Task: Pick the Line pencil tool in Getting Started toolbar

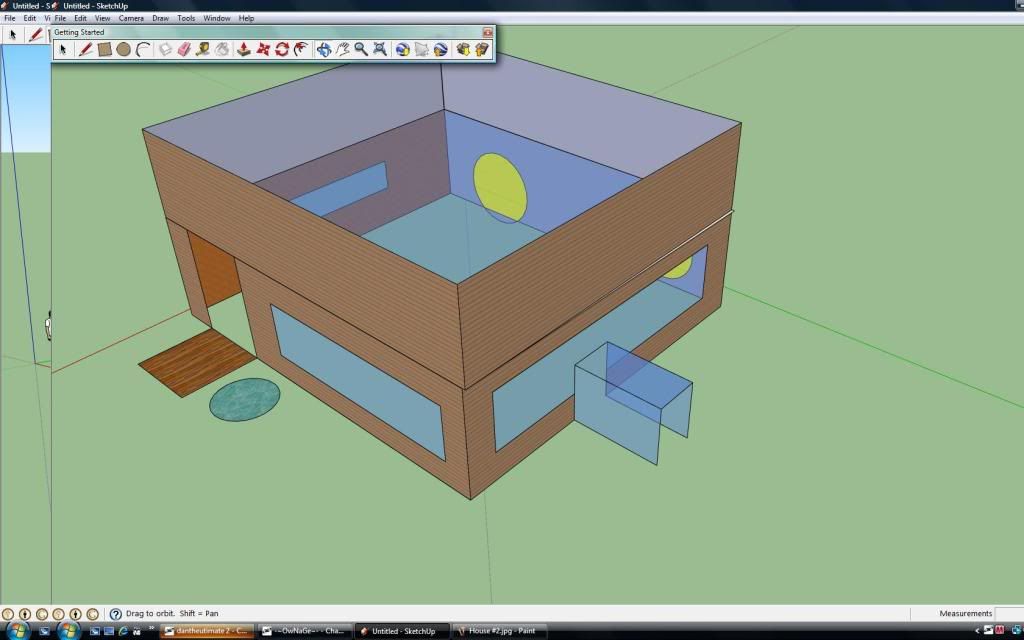Action: (85, 49)
